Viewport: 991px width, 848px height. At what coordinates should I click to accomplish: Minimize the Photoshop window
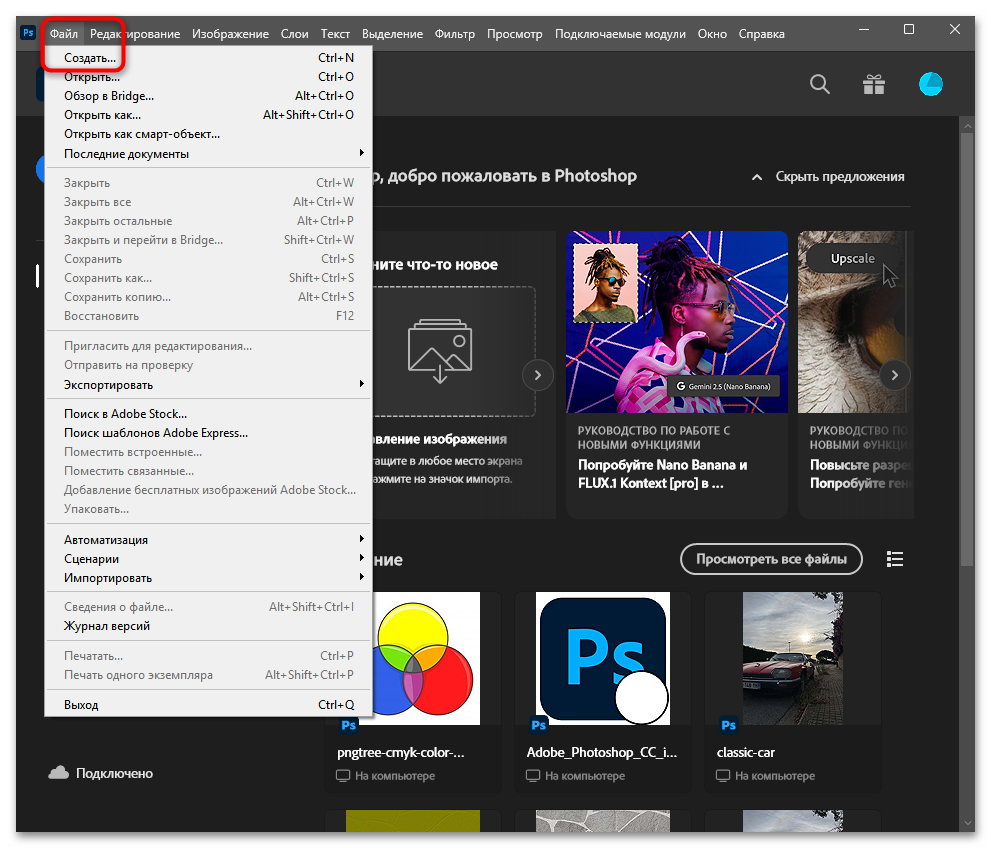[864, 29]
